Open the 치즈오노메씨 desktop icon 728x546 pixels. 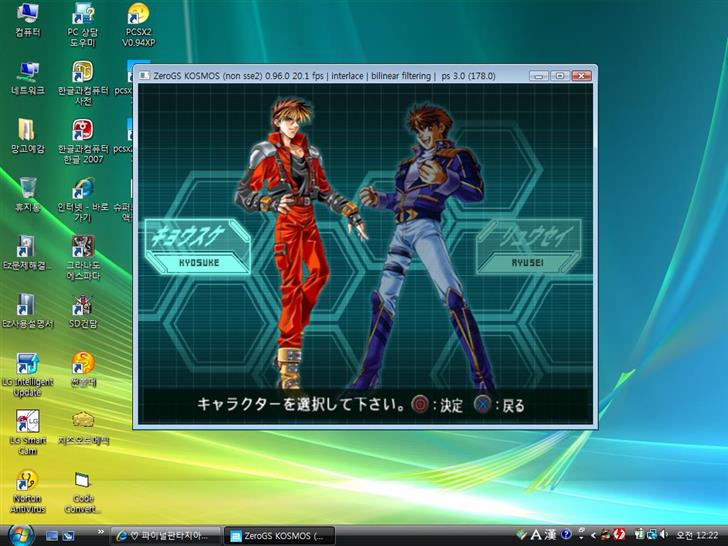click(x=83, y=428)
